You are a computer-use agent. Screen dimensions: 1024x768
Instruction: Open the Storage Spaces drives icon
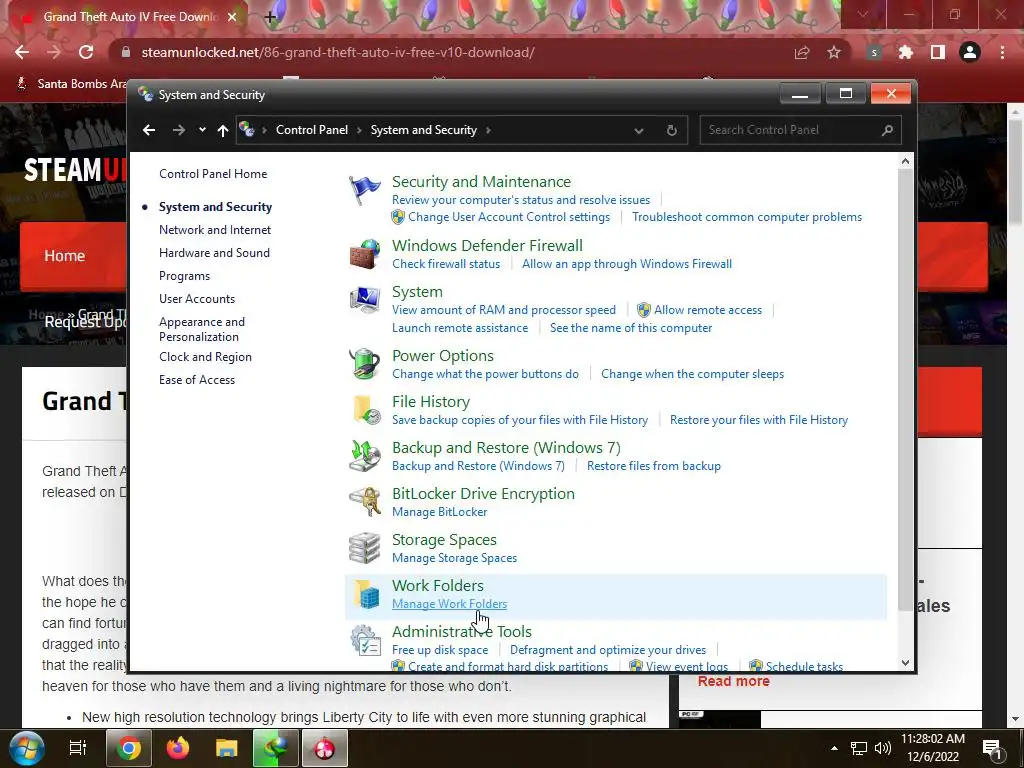click(x=364, y=548)
